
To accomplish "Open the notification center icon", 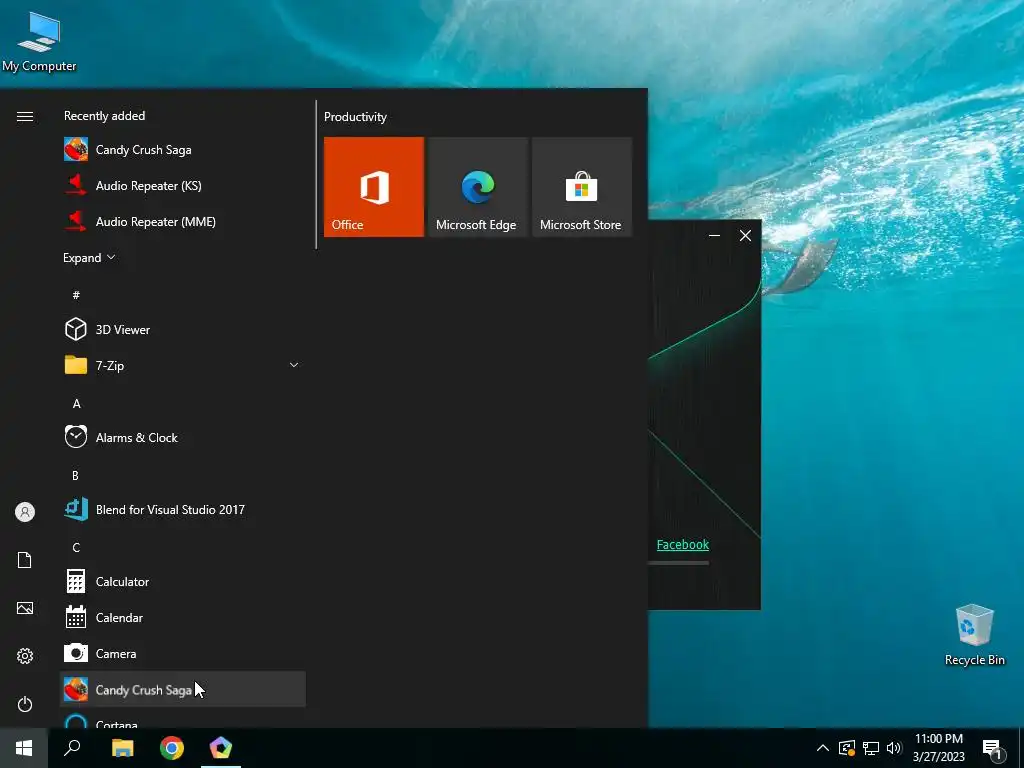I will point(992,749).
